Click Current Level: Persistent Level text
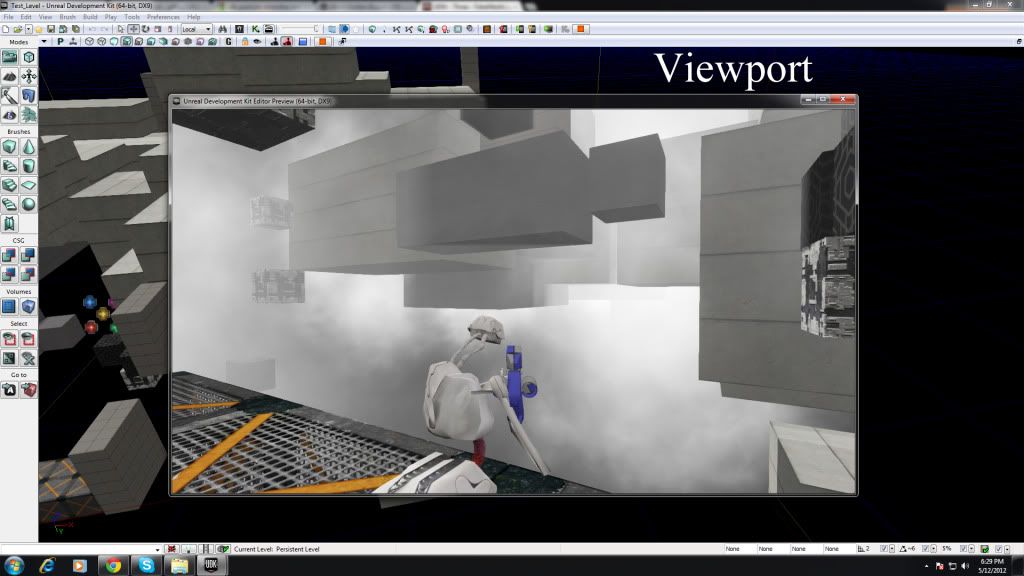 (x=276, y=549)
